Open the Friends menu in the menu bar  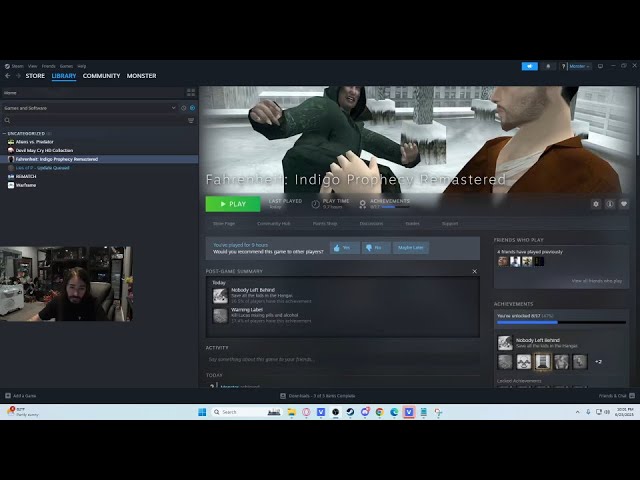(48, 66)
